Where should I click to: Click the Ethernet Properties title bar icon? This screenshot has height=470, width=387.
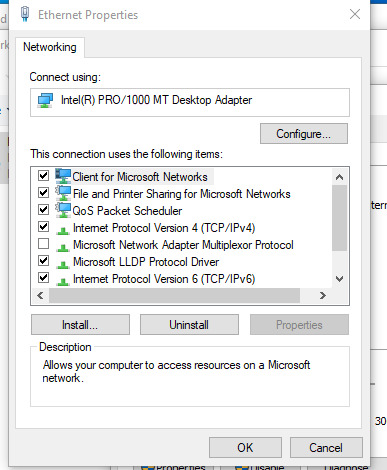pyautogui.click(x=25, y=14)
